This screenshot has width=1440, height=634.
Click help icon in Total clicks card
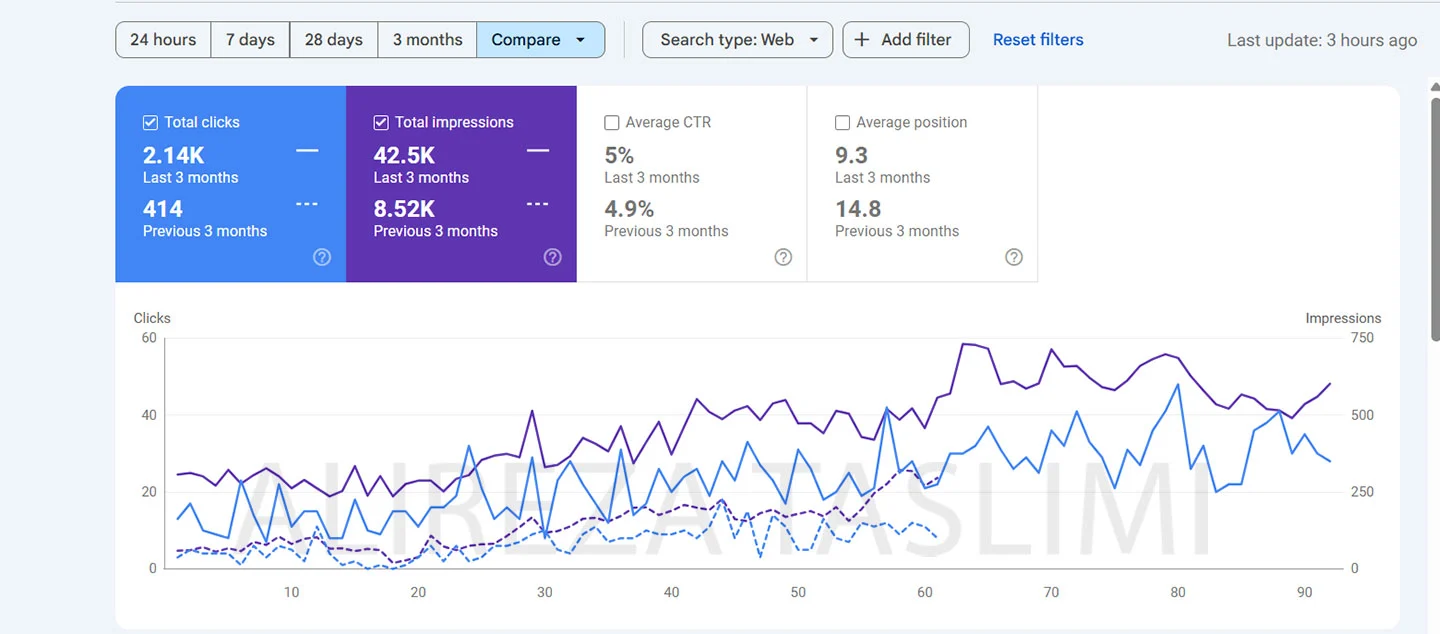[x=322, y=257]
